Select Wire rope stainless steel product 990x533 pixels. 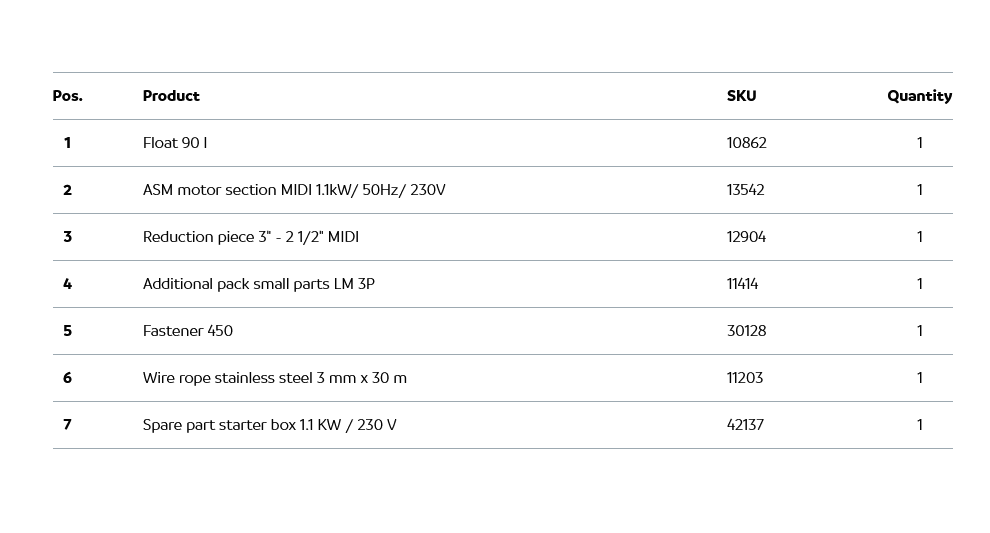[274, 378]
